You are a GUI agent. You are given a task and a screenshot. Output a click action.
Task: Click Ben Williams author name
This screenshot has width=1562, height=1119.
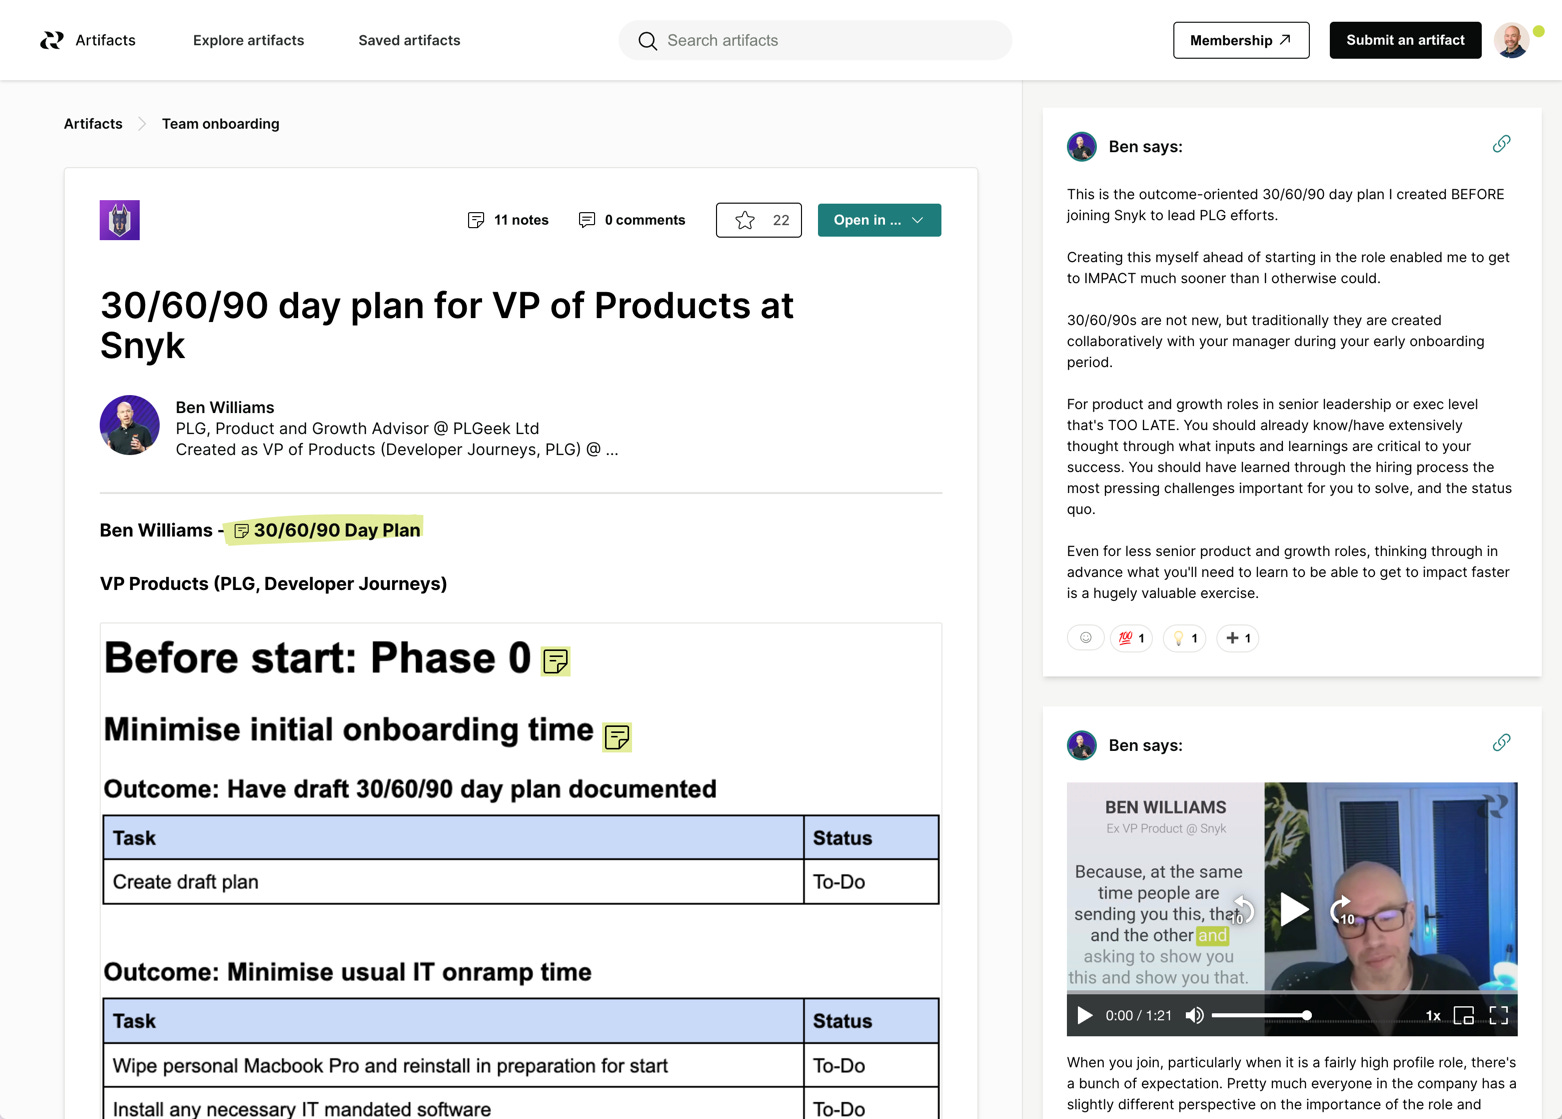click(x=225, y=407)
